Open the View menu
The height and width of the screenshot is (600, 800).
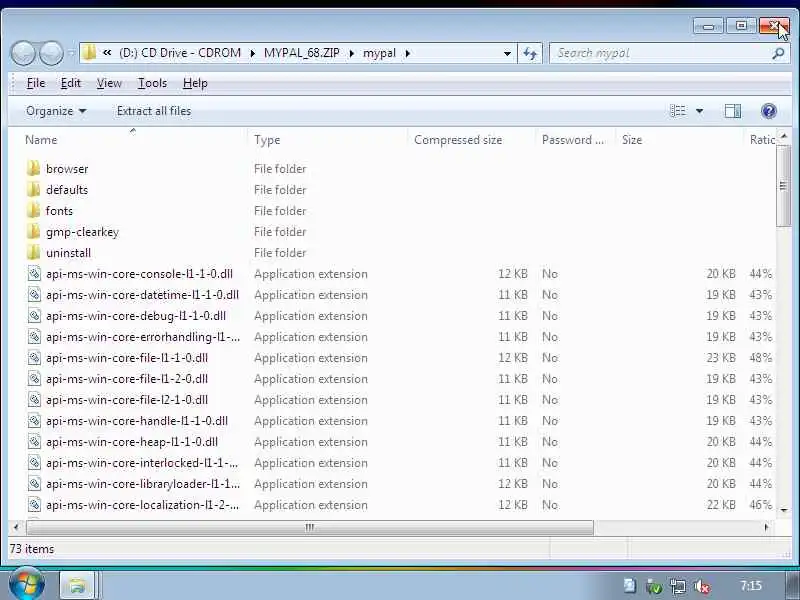click(109, 83)
